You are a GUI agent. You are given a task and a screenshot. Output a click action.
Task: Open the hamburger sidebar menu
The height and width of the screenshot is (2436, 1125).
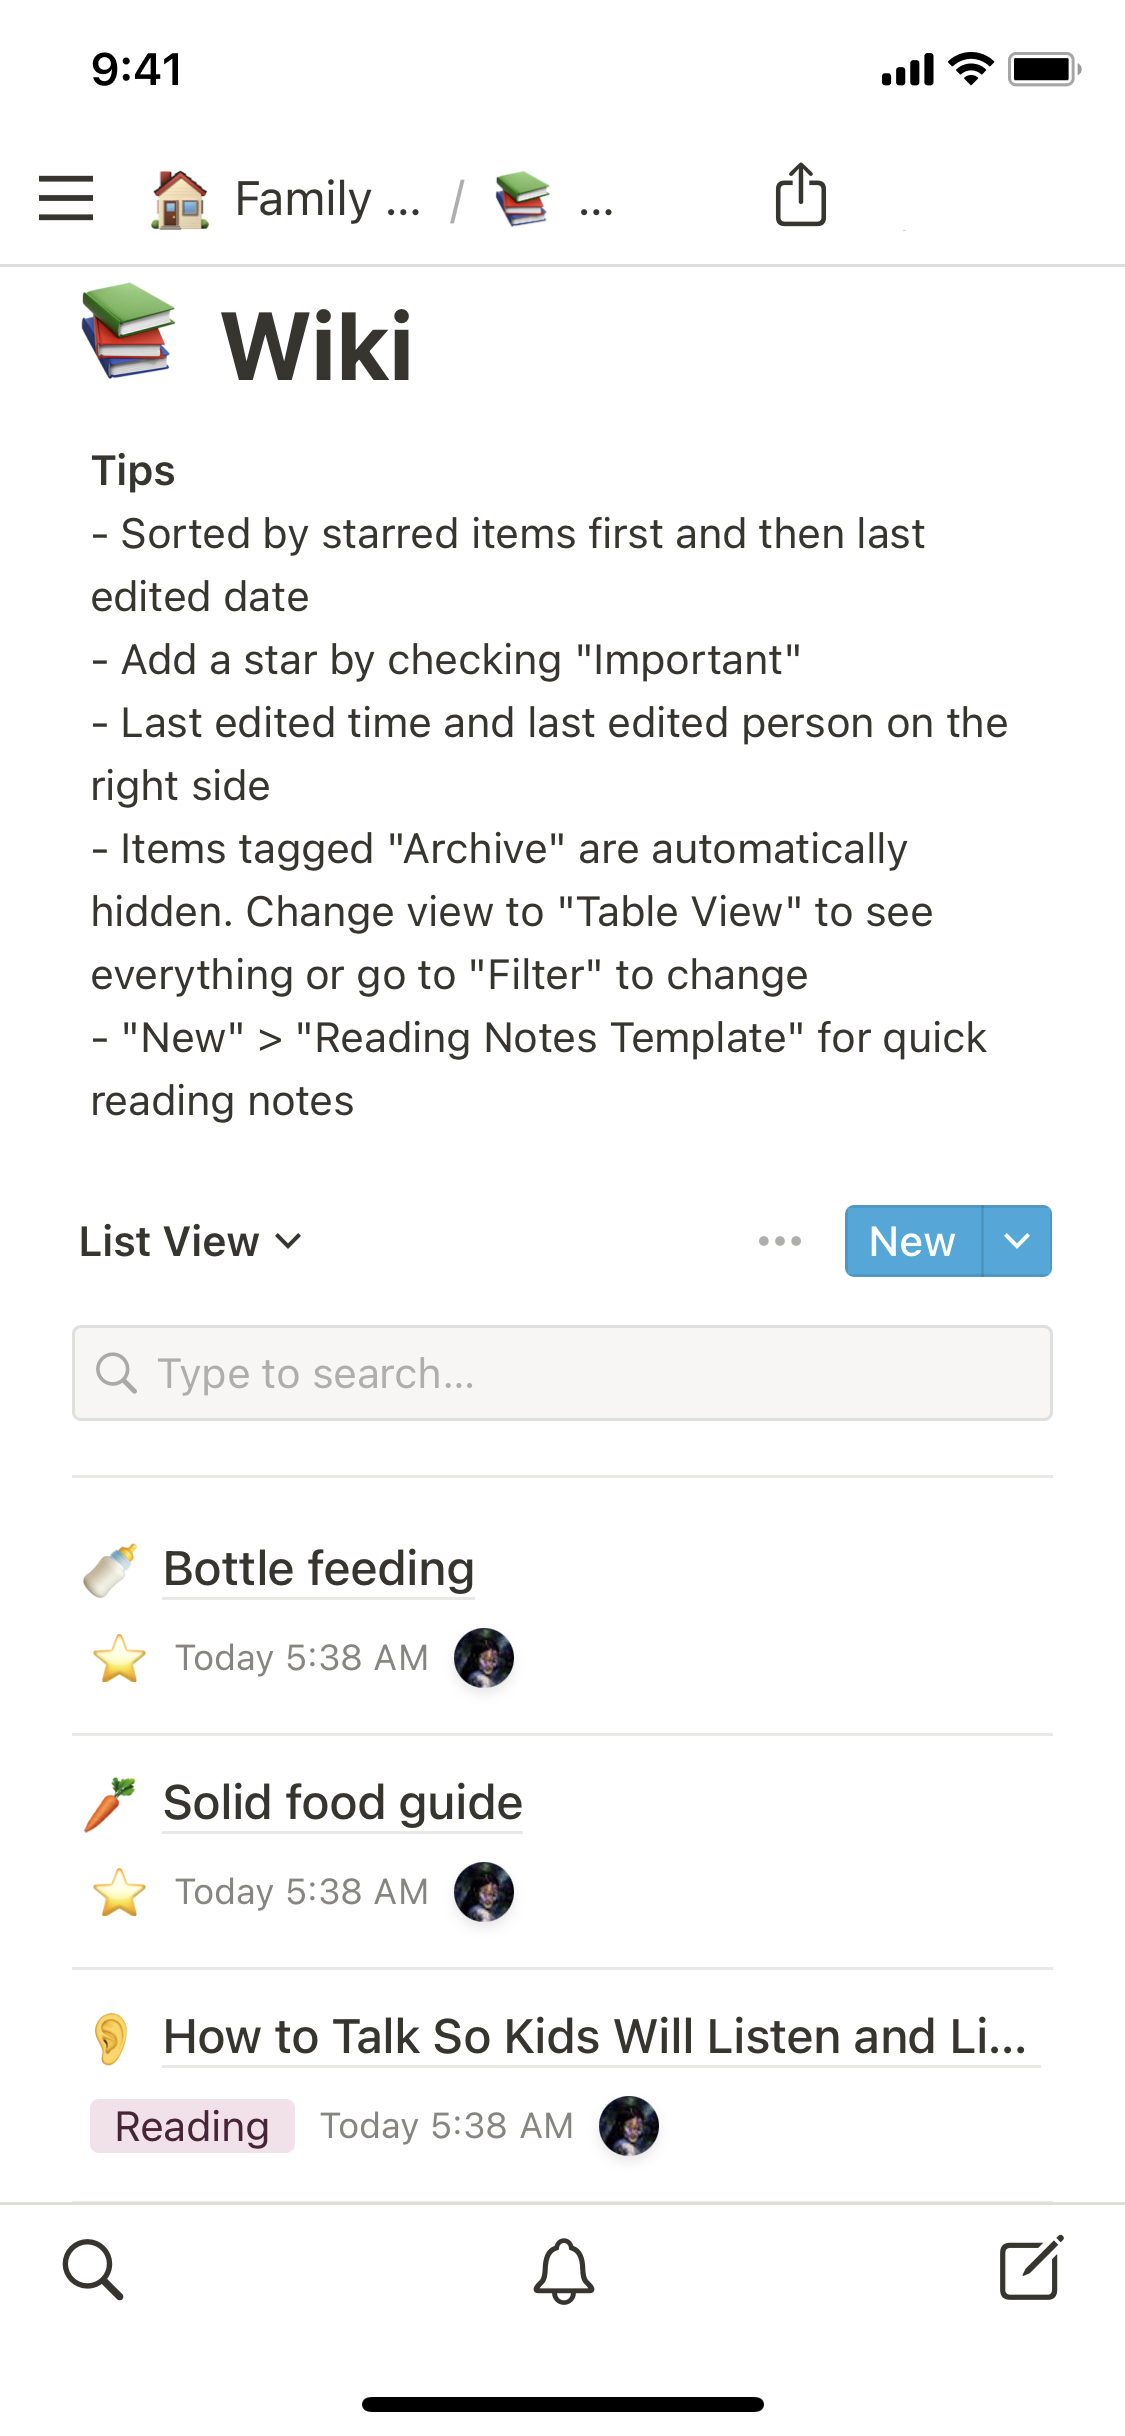(66, 198)
